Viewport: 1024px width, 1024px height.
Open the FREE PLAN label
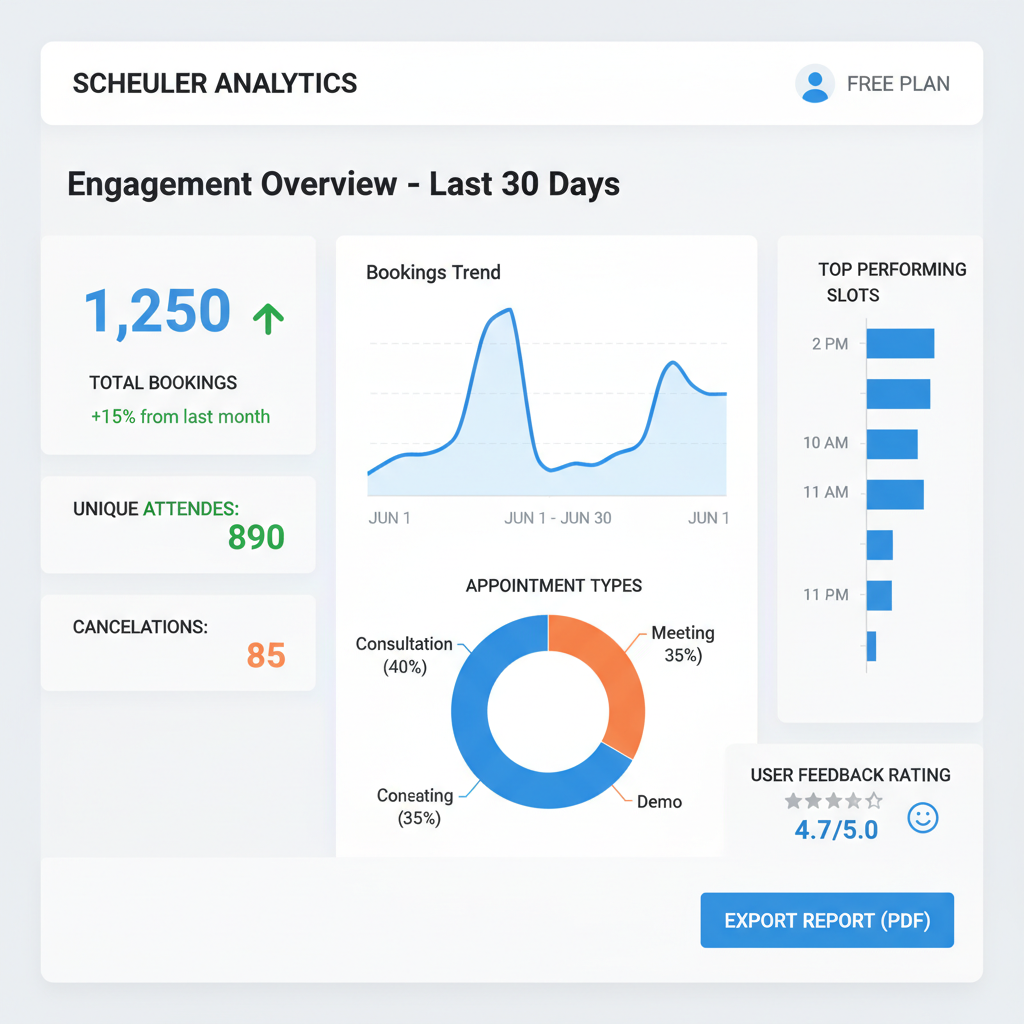pyautogui.click(x=898, y=84)
